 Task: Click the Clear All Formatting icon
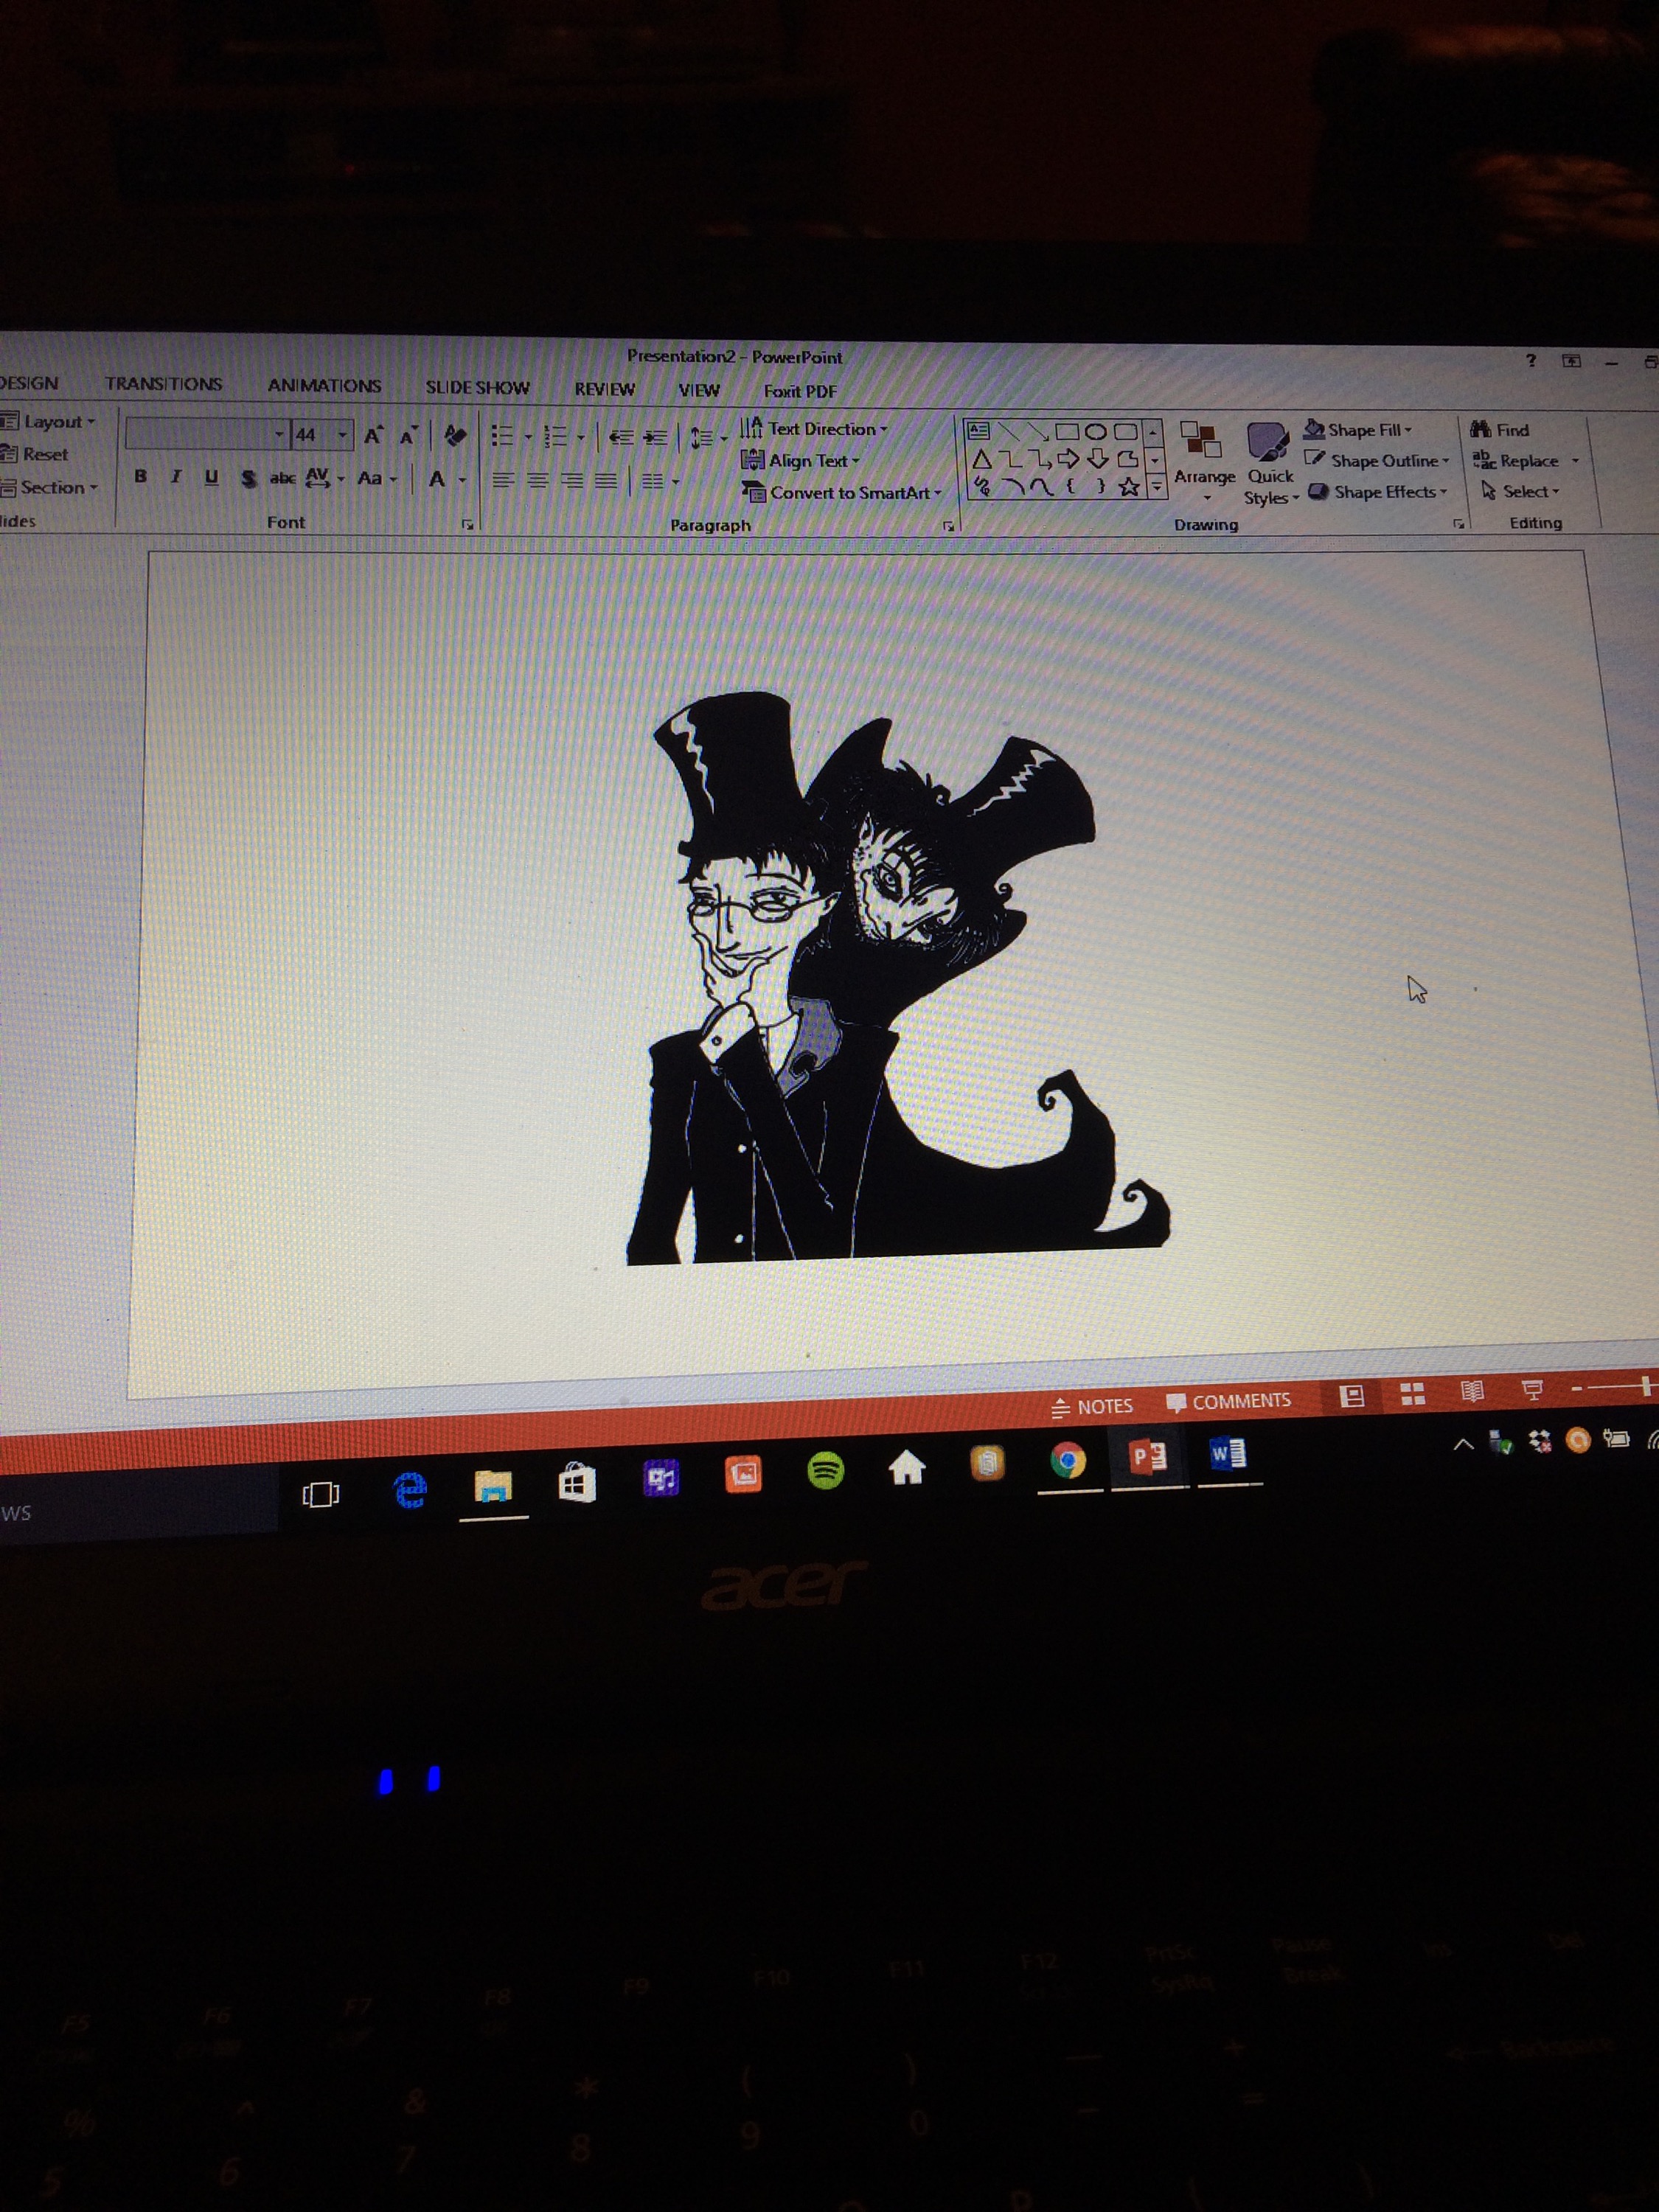(455, 435)
